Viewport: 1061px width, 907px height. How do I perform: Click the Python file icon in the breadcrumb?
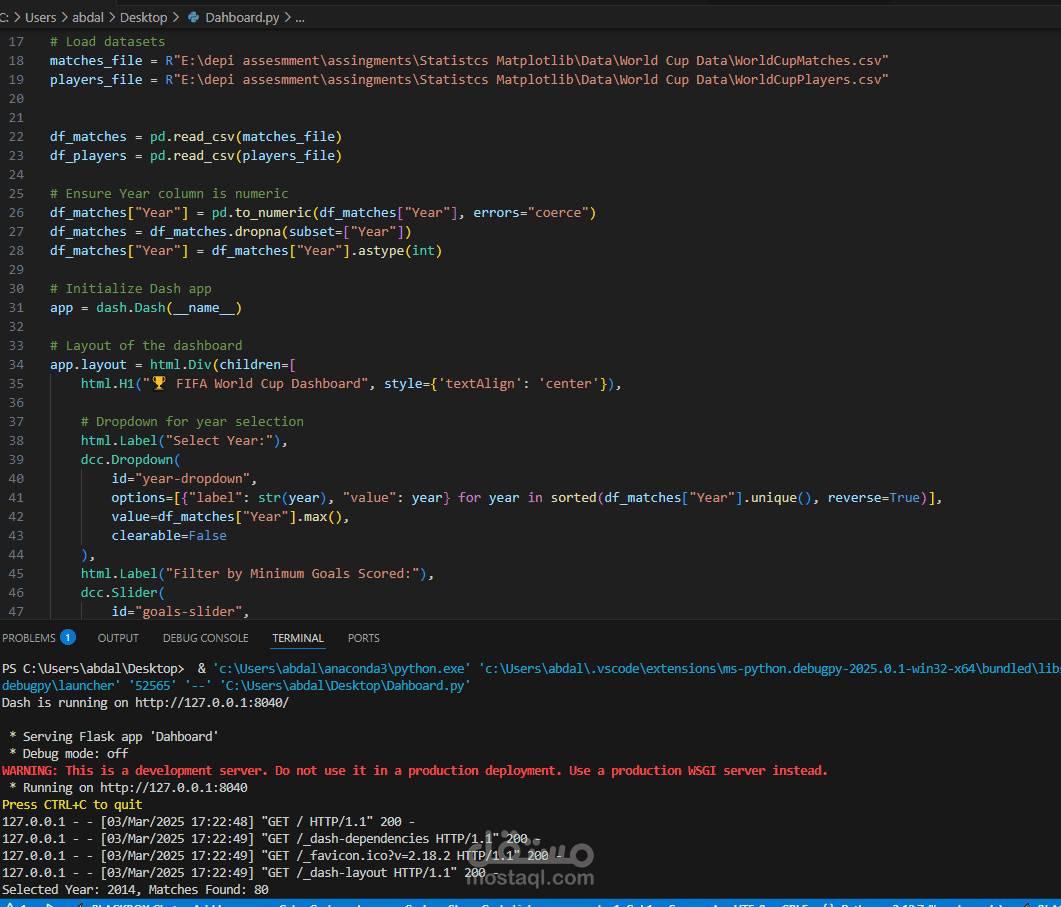[194, 18]
